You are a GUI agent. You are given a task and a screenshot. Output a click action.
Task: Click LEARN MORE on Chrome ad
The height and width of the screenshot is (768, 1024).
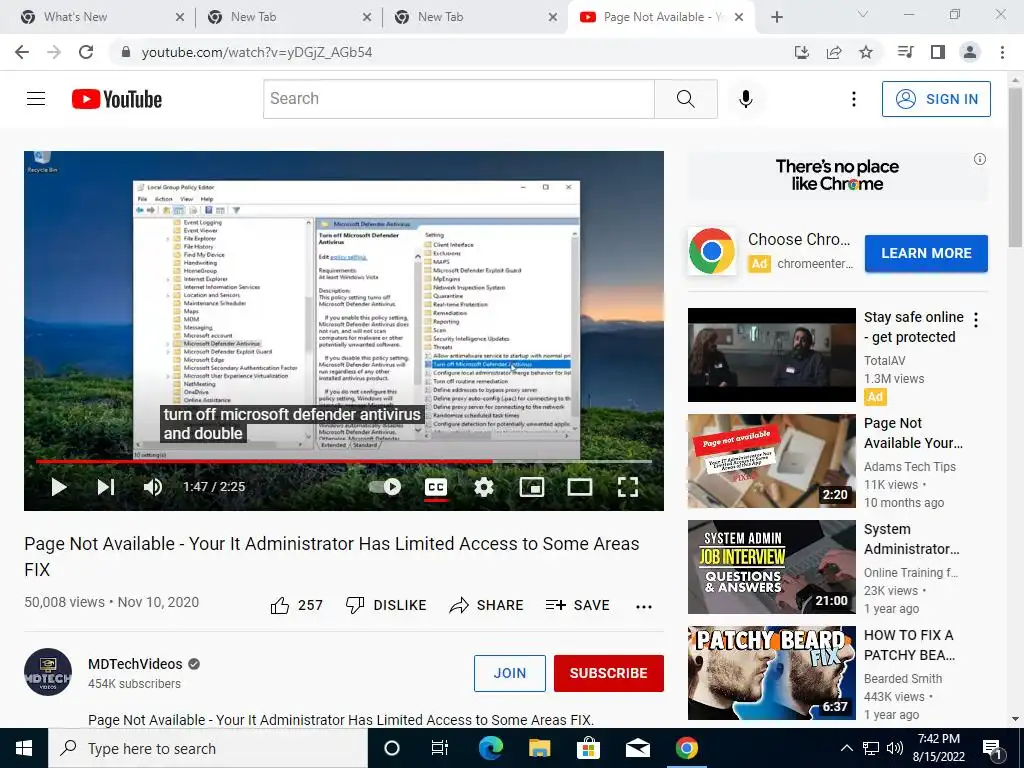pos(926,253)
